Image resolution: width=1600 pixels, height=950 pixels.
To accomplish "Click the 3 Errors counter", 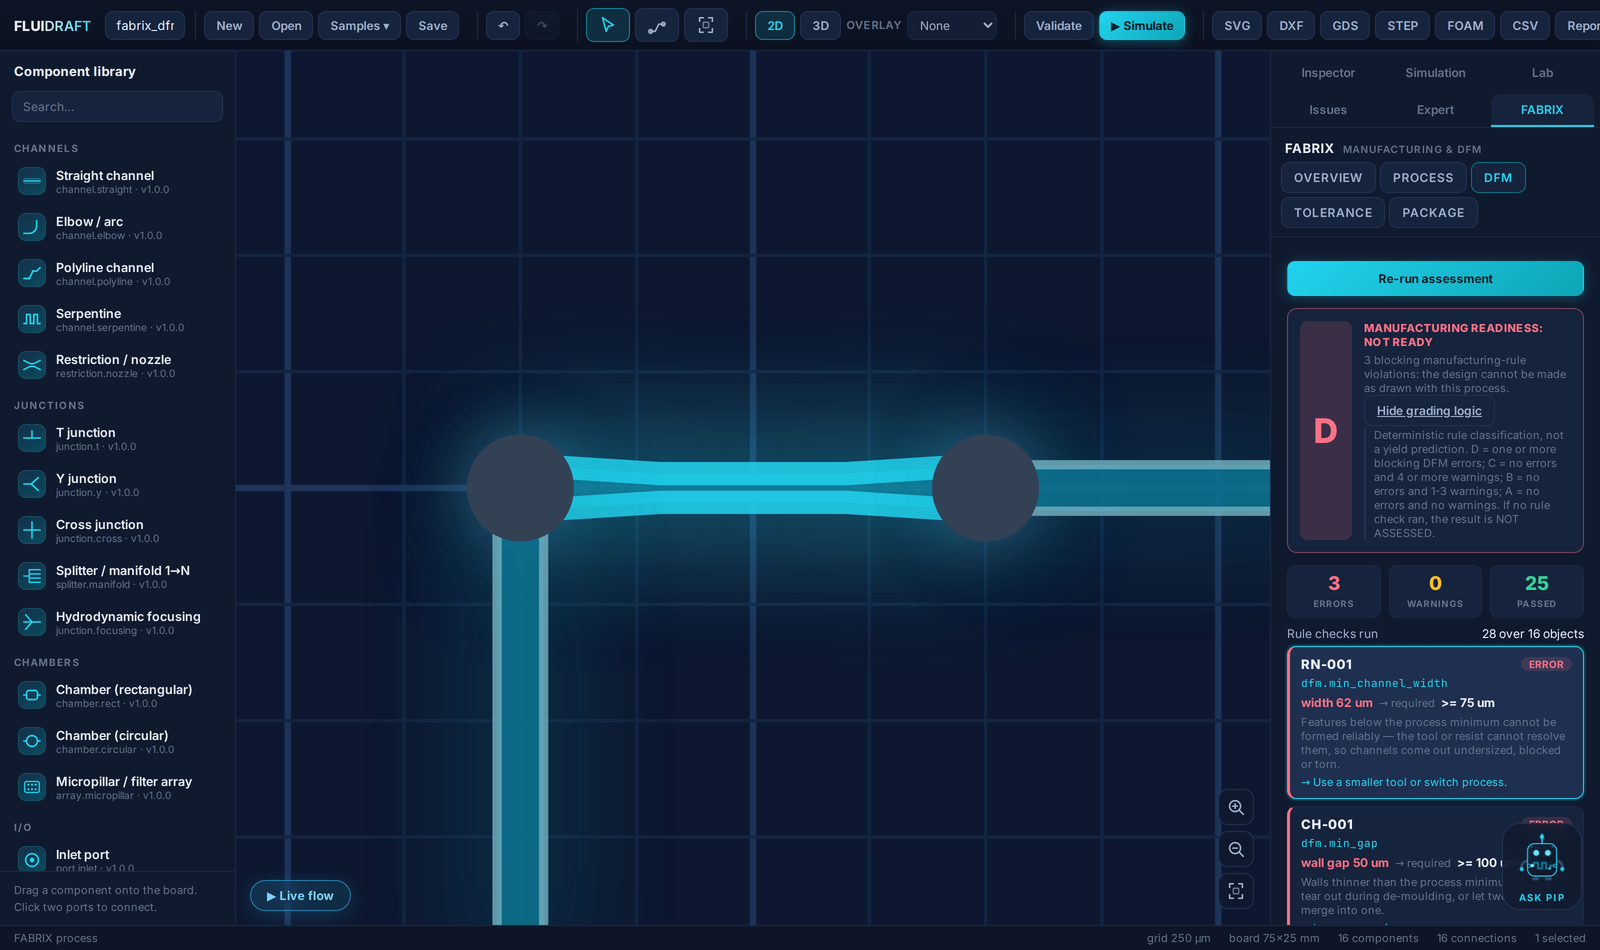I will (1333, 591).
